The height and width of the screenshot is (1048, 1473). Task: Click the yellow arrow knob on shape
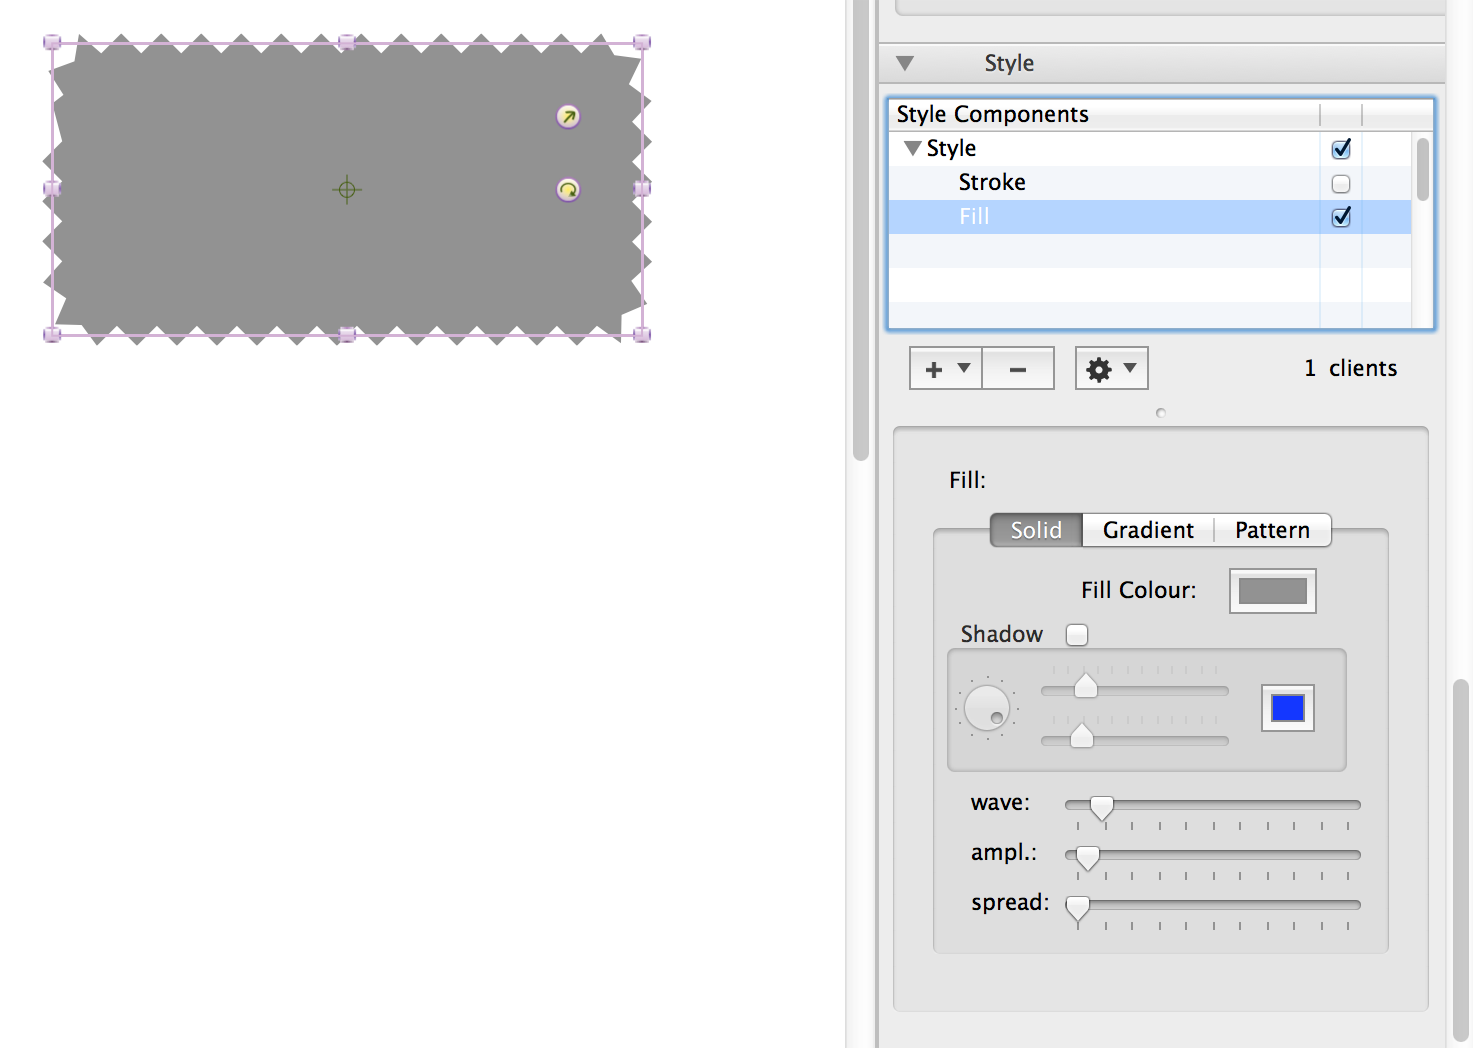[x=568, y=117]
